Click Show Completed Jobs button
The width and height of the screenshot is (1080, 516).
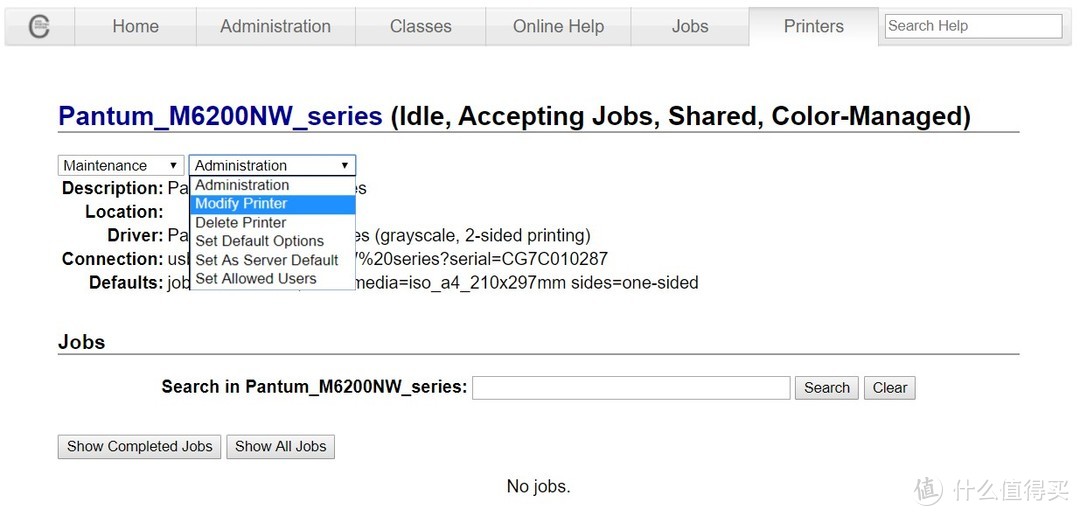pyautogui.click(x=140, y=447)
